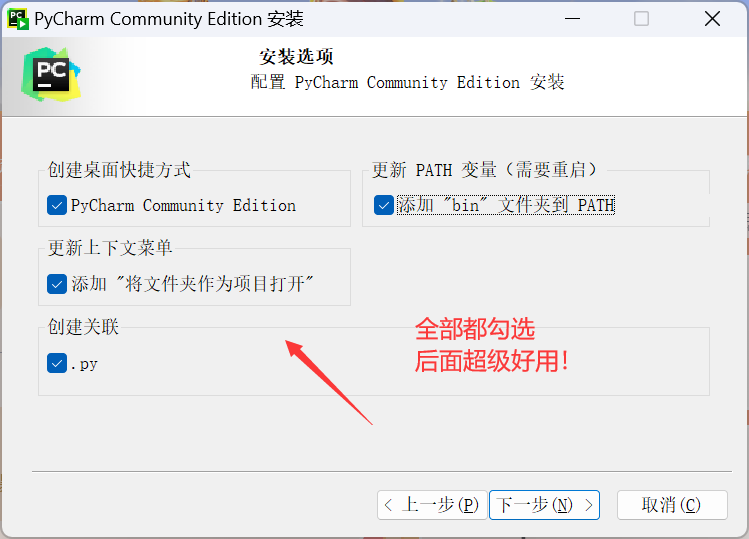Click the "创建桌面快捷方式" group label
This screenshot has width=749, height=539.
(x=119, y=170)
